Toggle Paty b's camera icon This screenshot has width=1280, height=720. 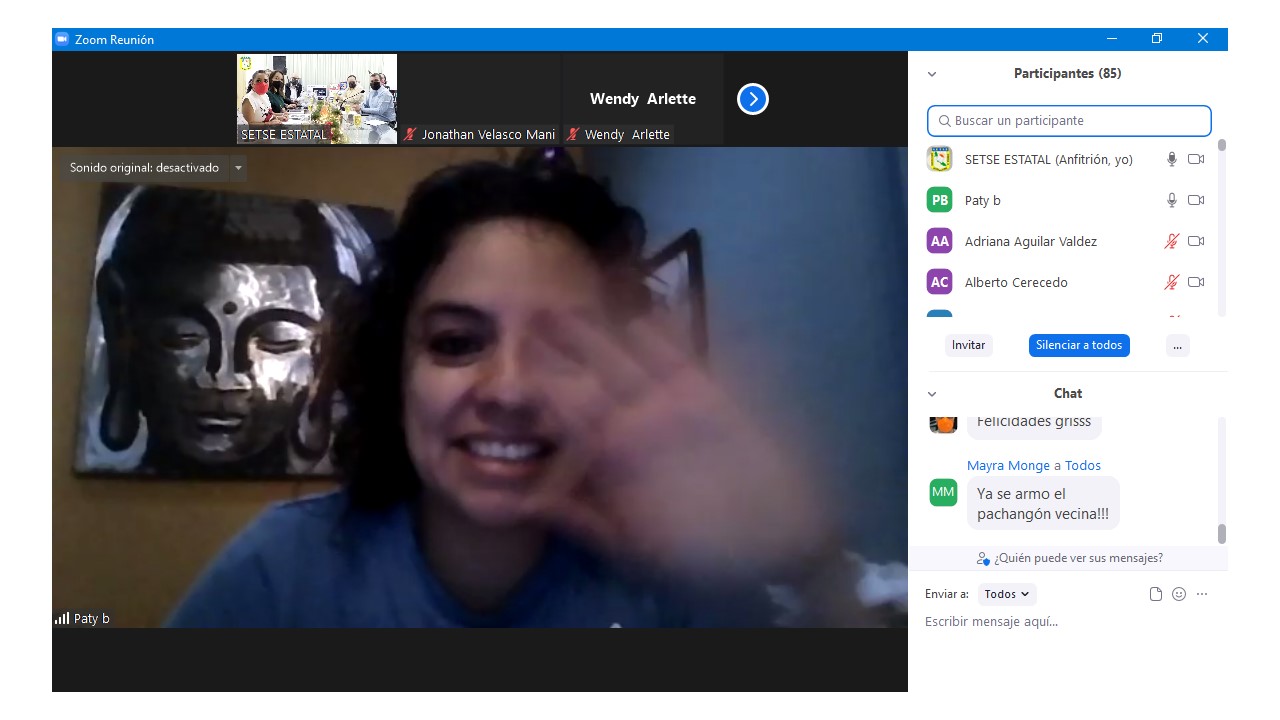click(x=1196, y=200)
